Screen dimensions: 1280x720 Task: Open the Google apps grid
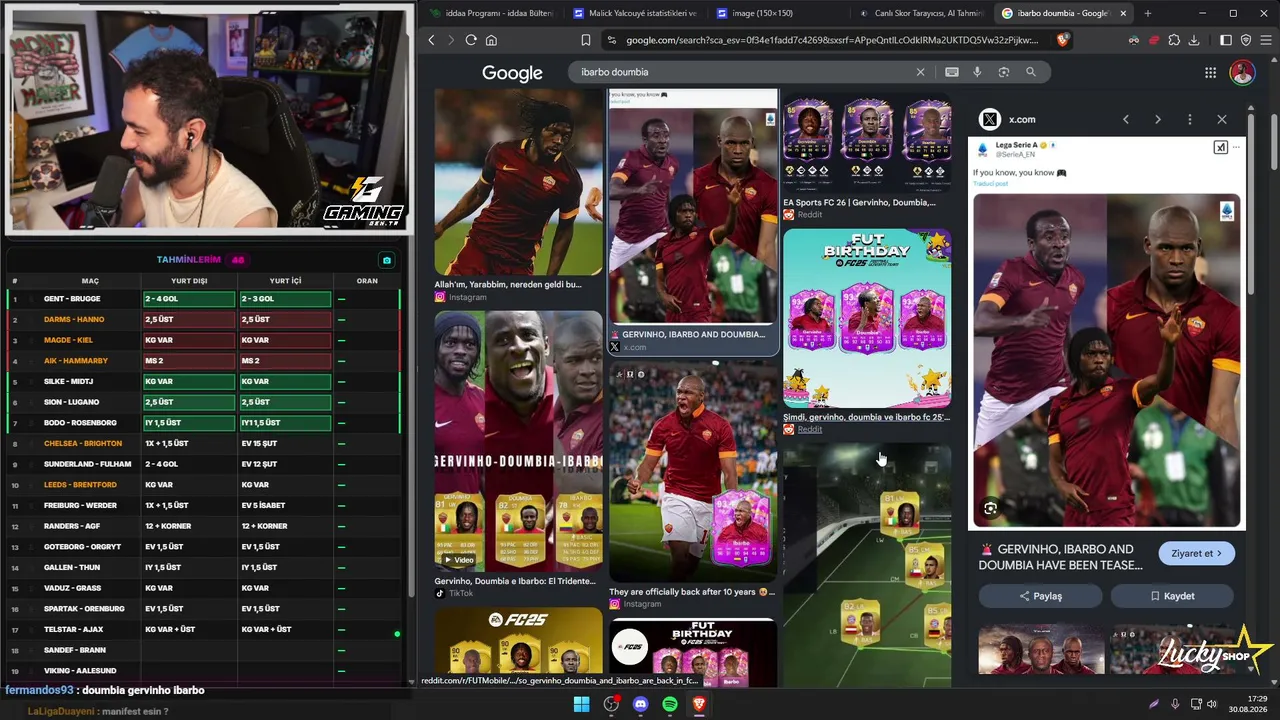click(x=1210, y=72)
